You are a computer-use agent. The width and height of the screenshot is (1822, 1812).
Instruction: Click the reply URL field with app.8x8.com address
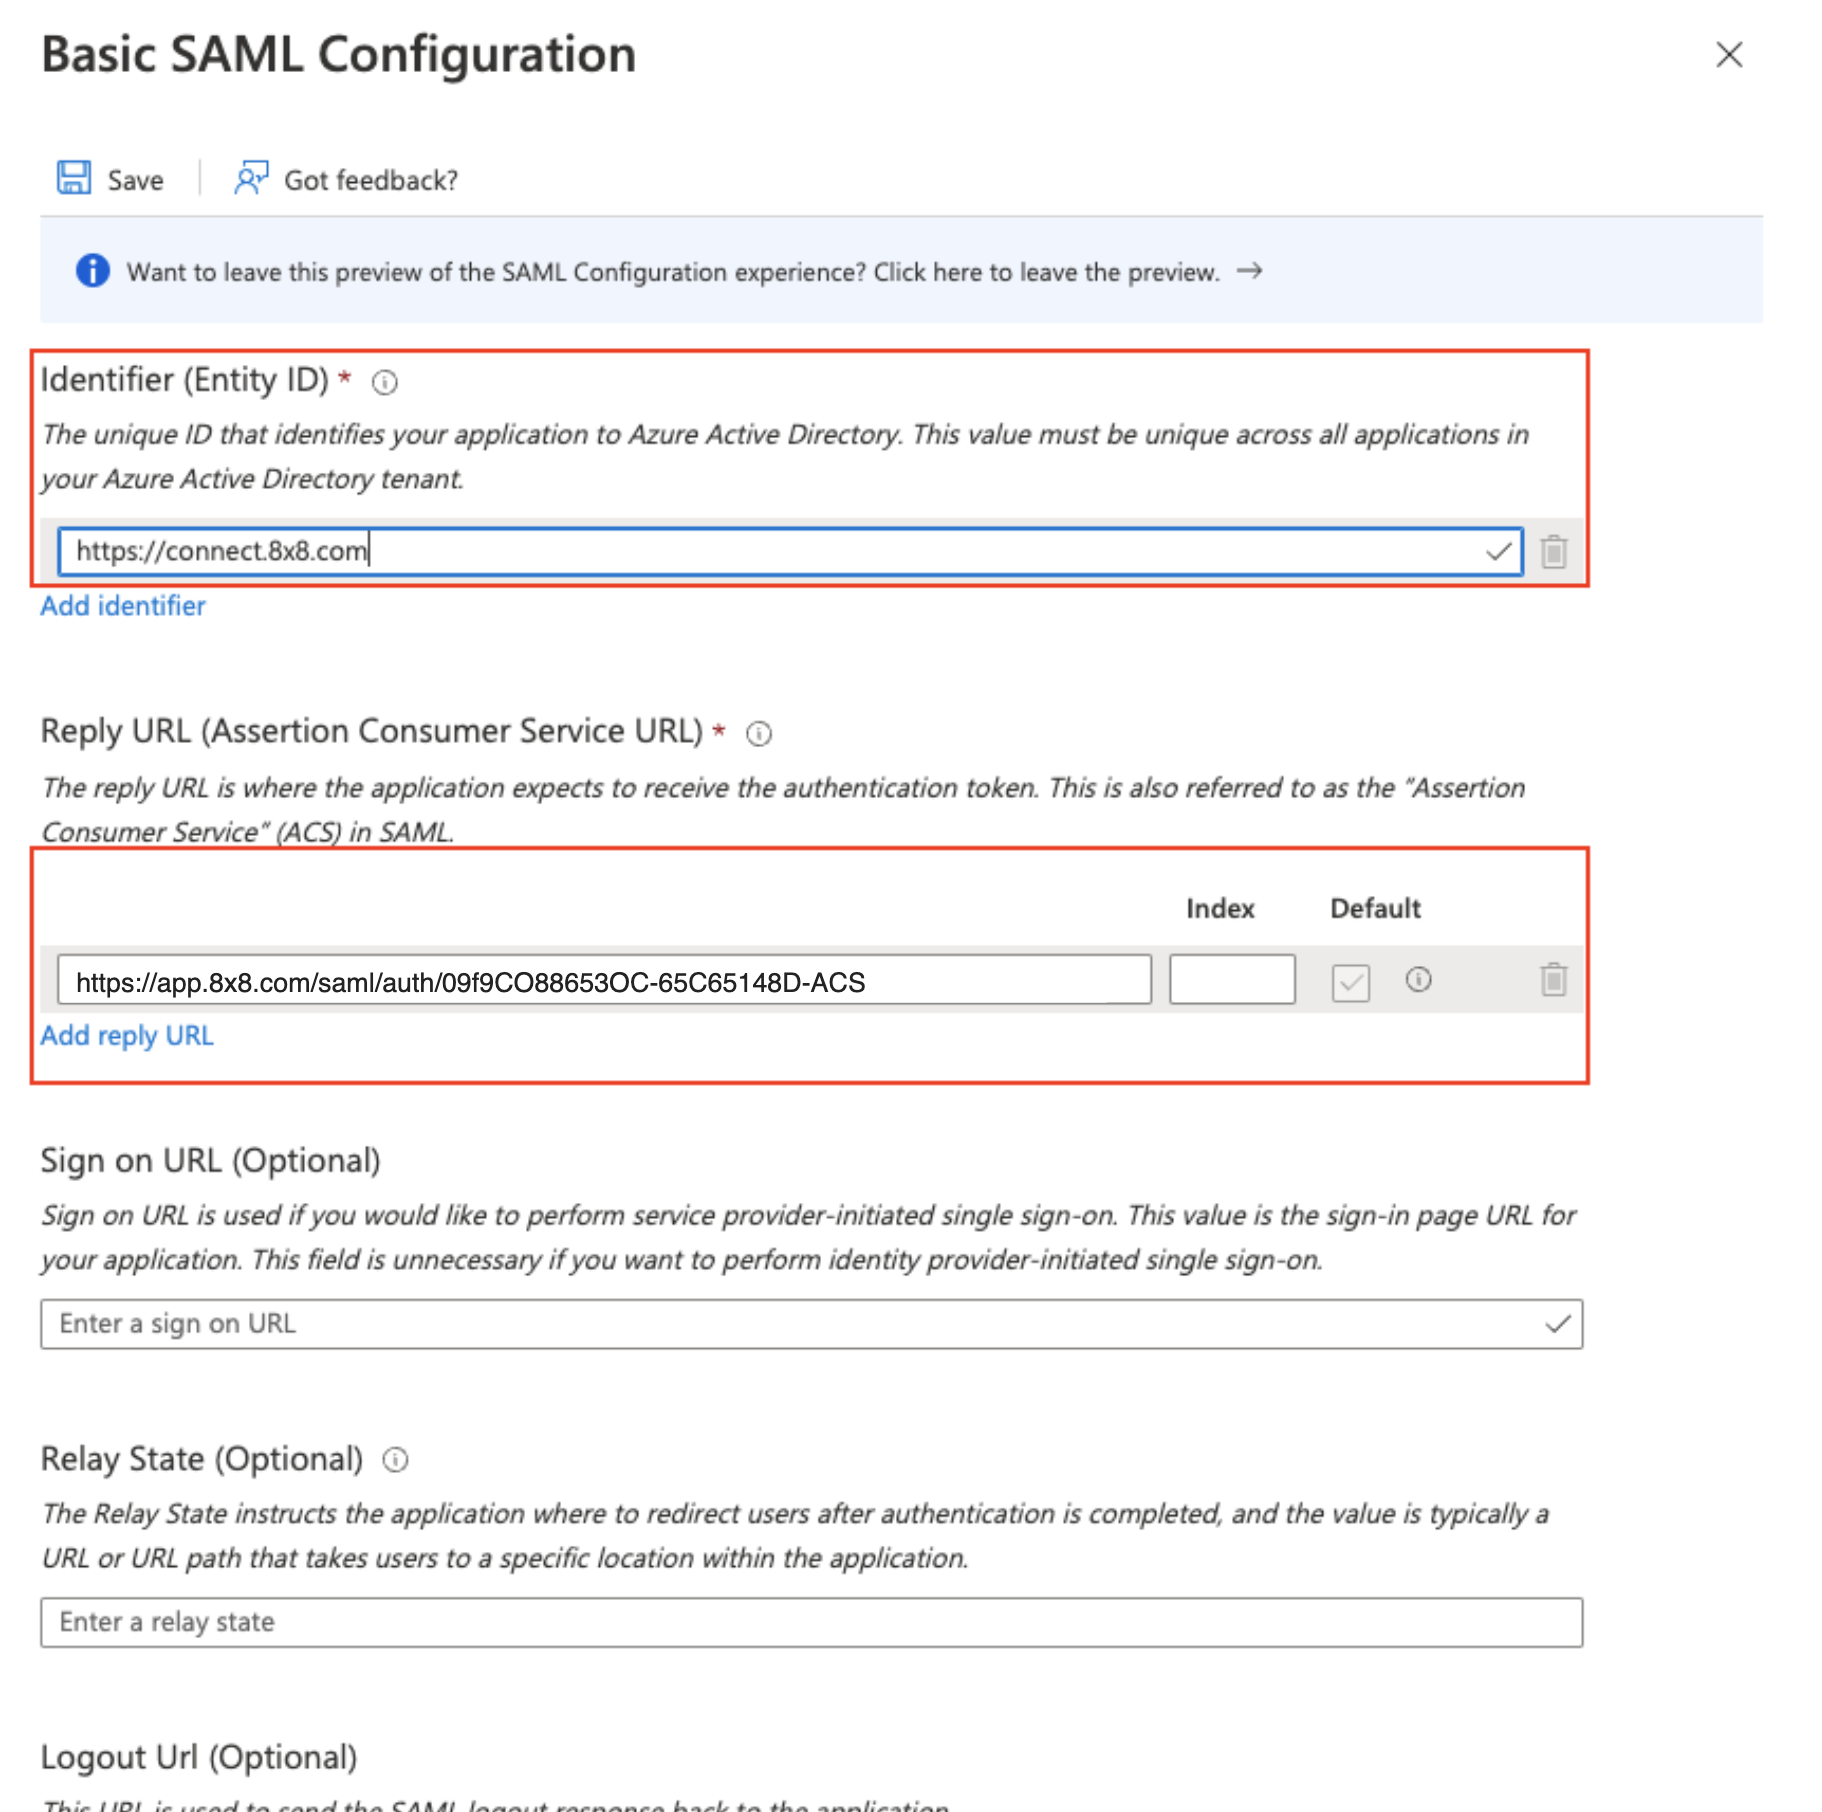[604, 980]
